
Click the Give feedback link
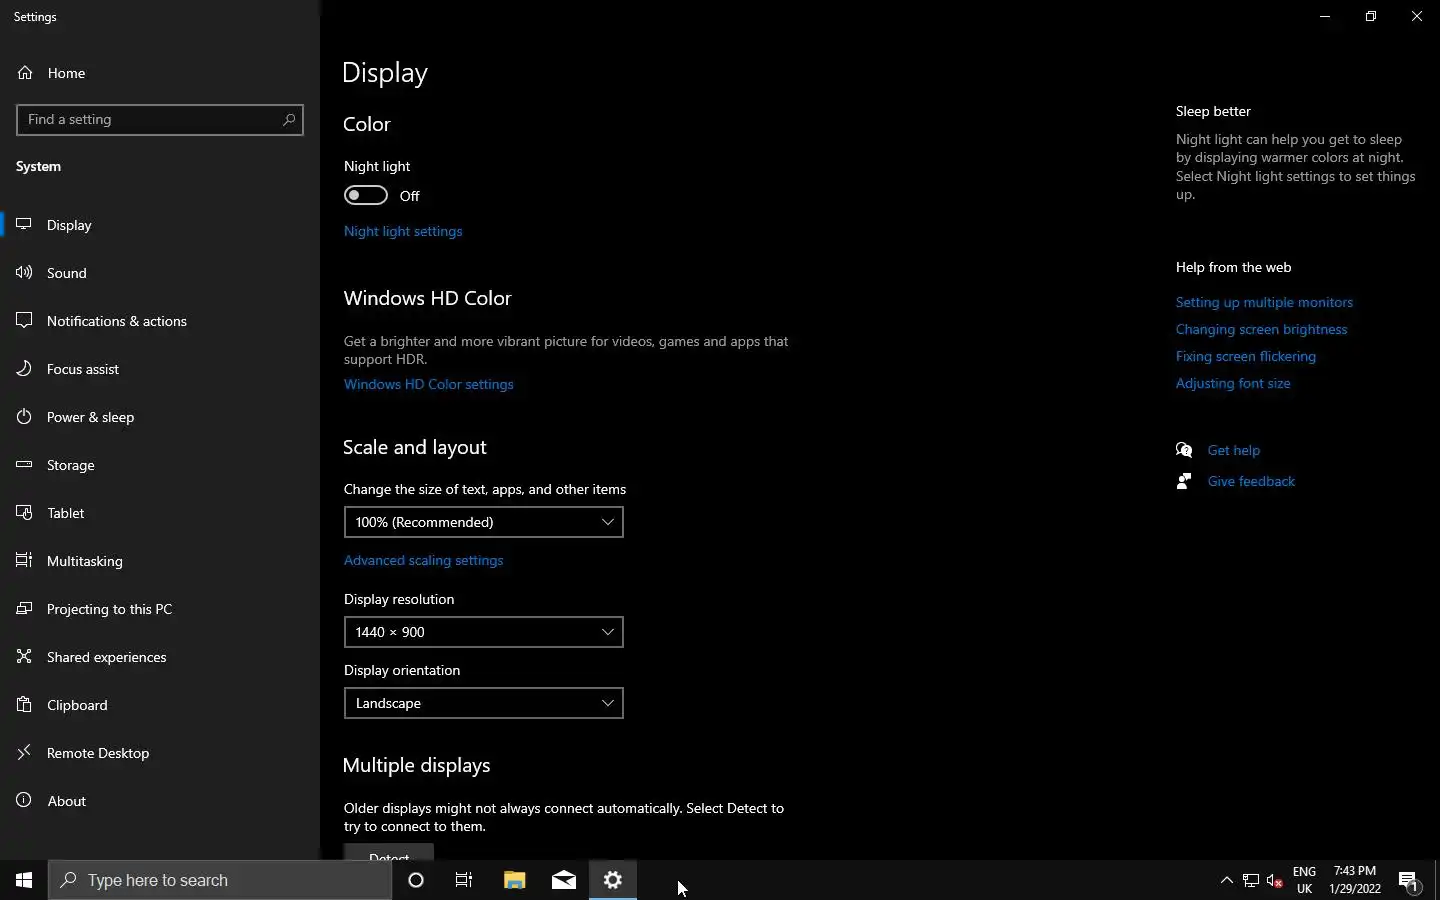(x=1251, y=481)
